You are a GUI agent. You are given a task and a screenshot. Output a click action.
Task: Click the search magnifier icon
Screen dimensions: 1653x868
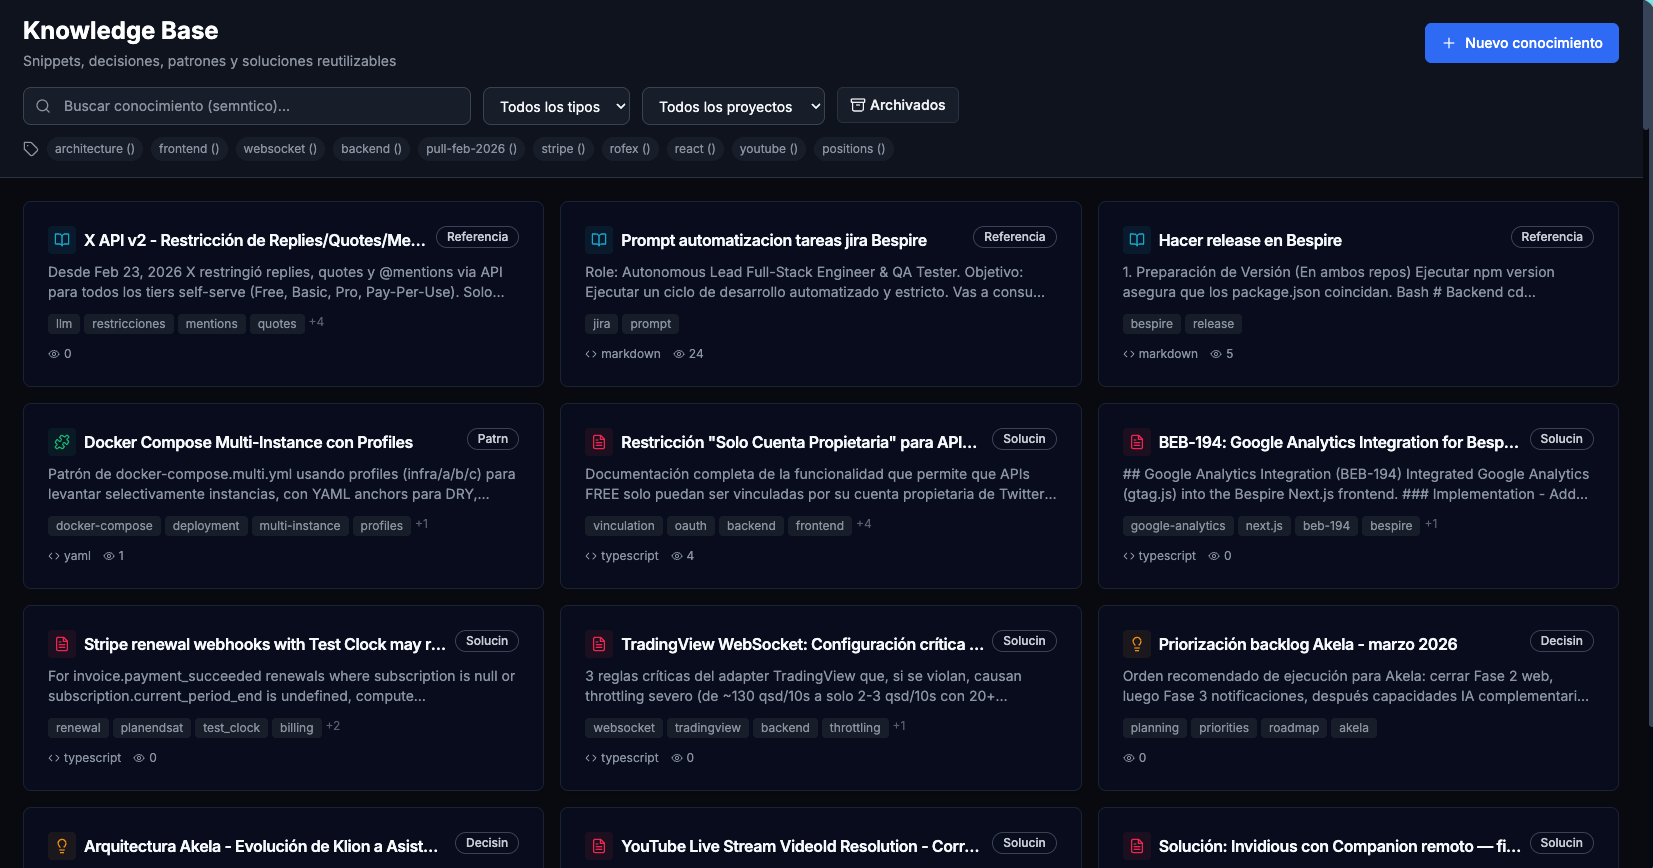pyautogui.click(x=43, y=106)
